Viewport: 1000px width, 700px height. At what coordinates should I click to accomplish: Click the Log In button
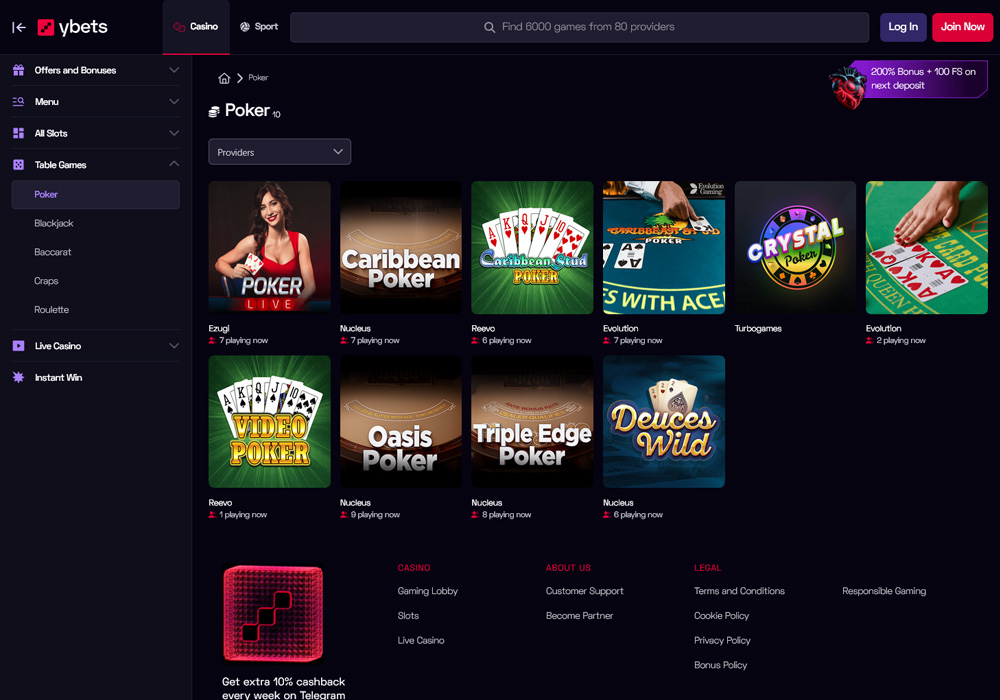pos(902,27)
